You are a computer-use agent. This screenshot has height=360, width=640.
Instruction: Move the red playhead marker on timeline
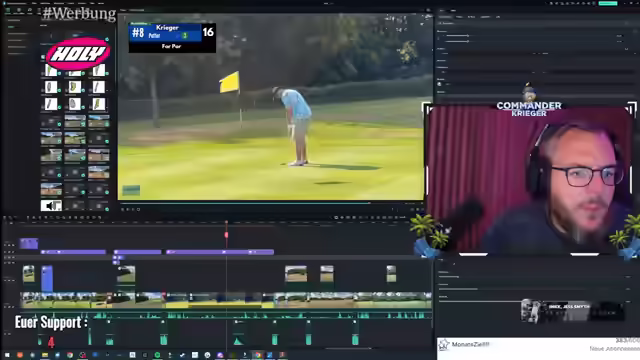(x=226, y=235)
